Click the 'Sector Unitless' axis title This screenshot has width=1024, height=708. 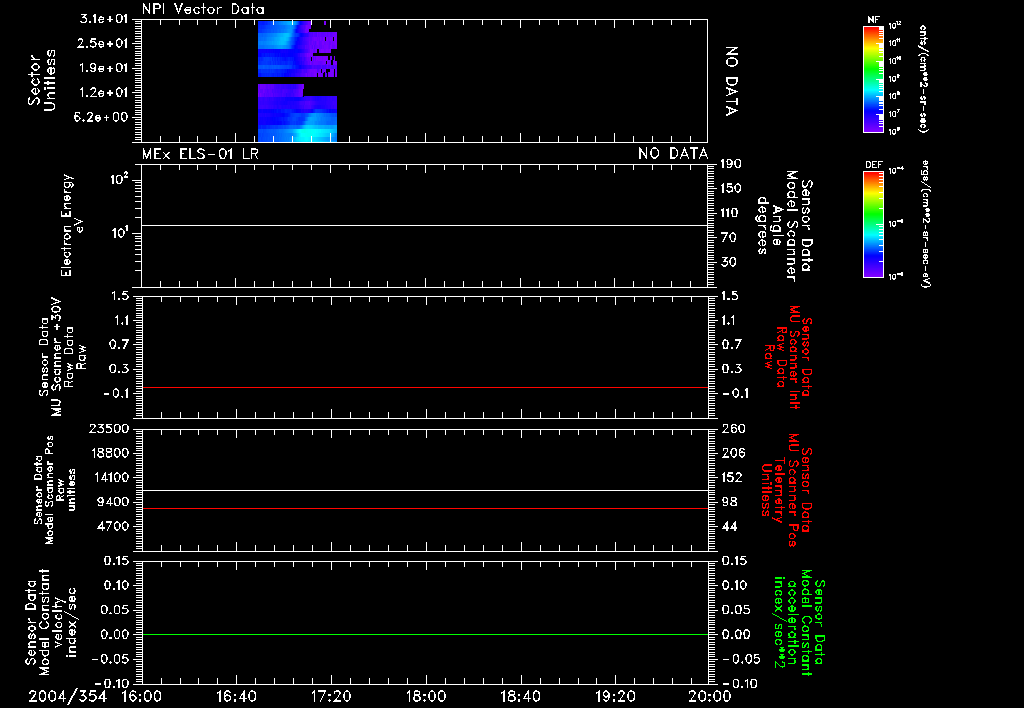[x=42, y=80]
